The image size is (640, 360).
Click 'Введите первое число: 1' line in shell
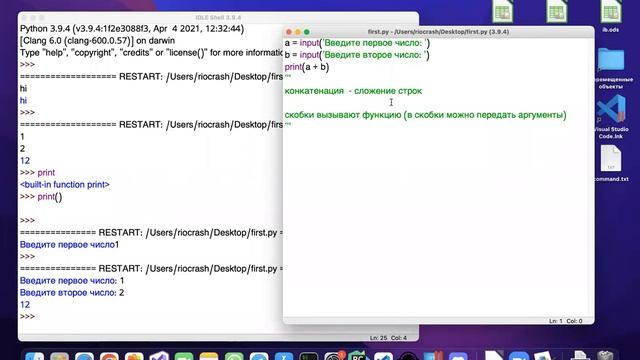72,281
